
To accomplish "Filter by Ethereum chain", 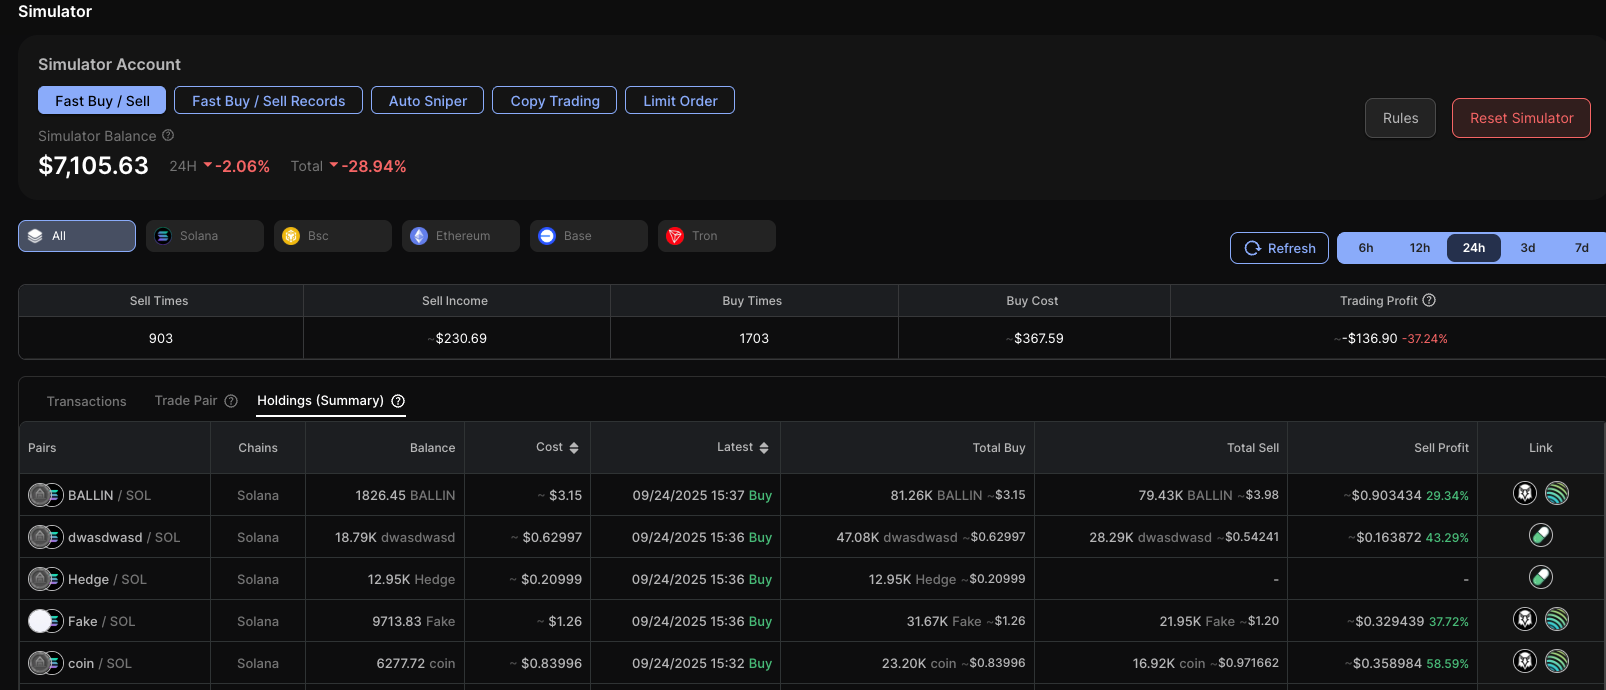I will coord(461,236).
